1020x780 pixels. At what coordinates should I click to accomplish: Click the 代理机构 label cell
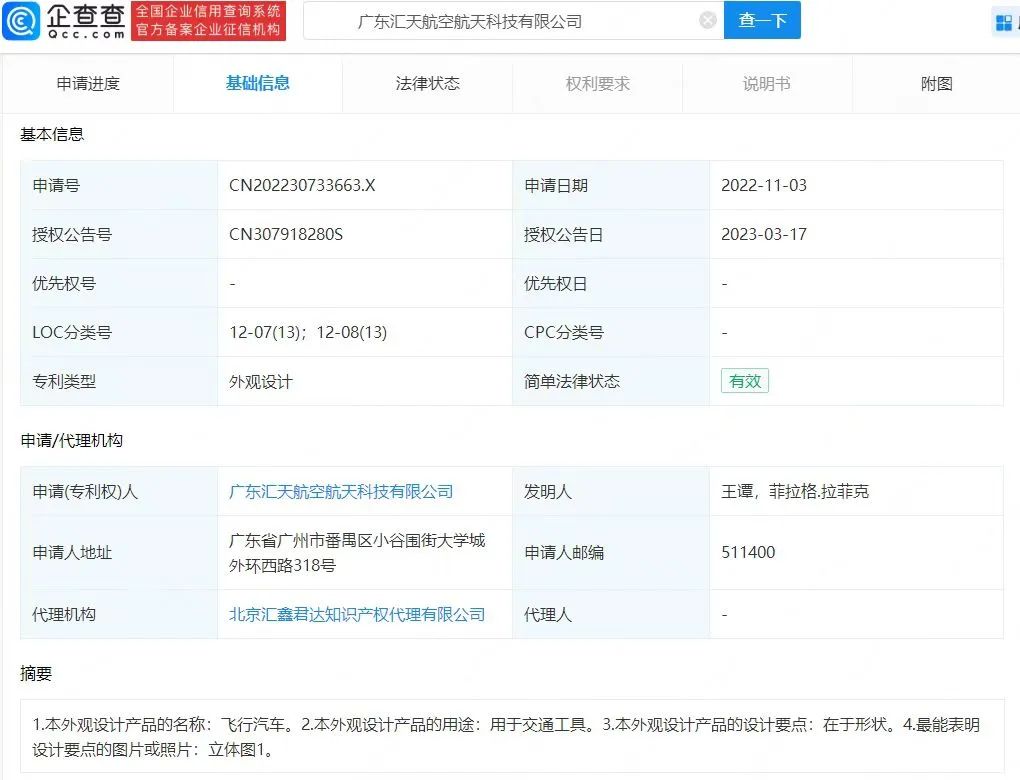[119, 614]
